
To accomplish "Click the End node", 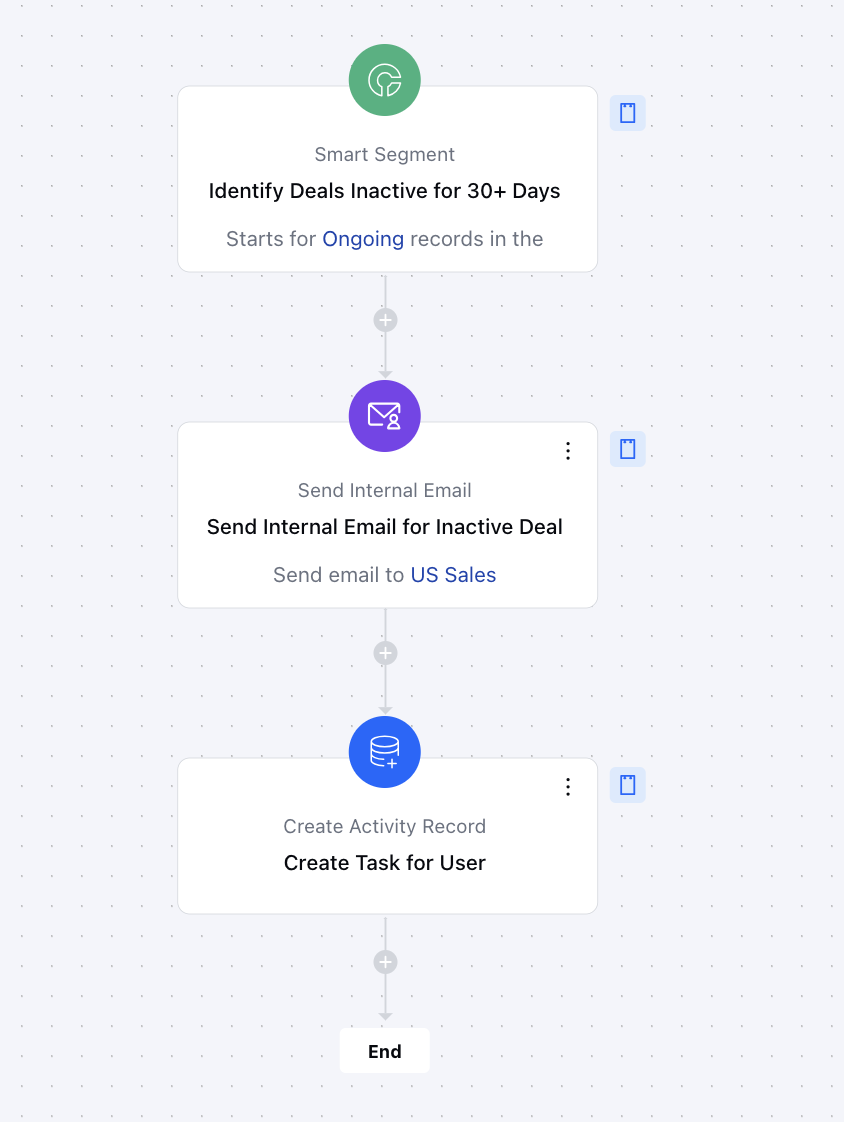I will click(384, 1050).
